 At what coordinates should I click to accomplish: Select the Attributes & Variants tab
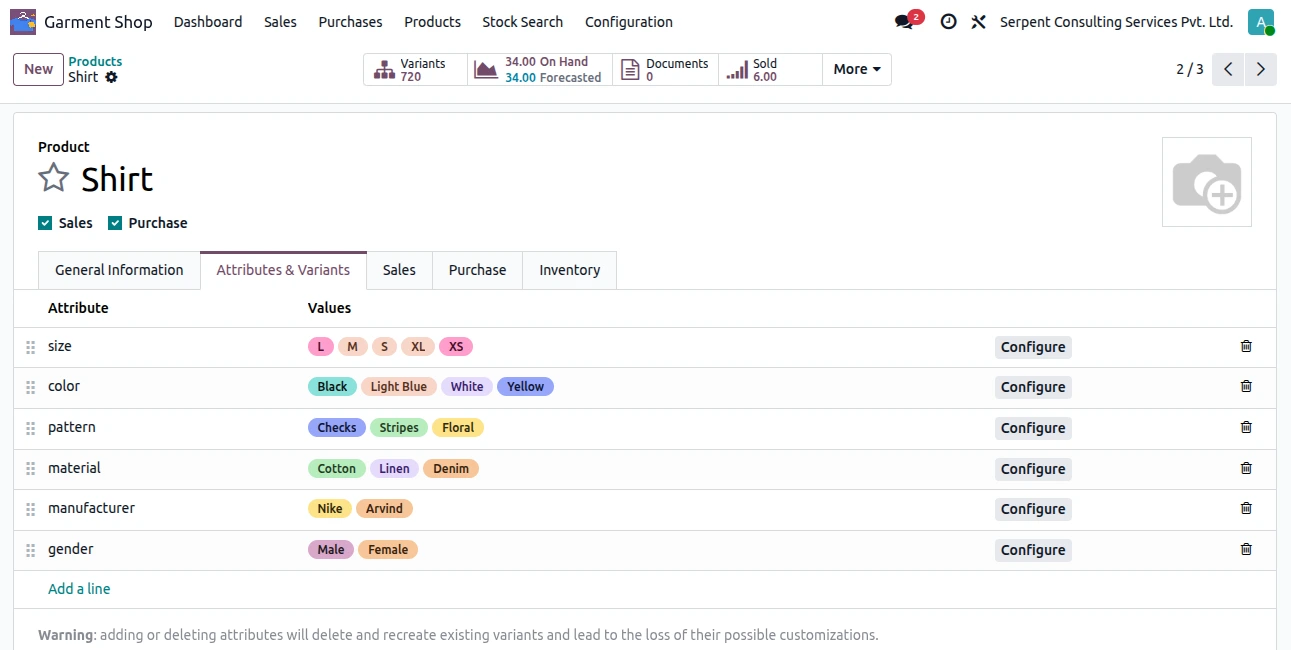[x=283, y=270]
